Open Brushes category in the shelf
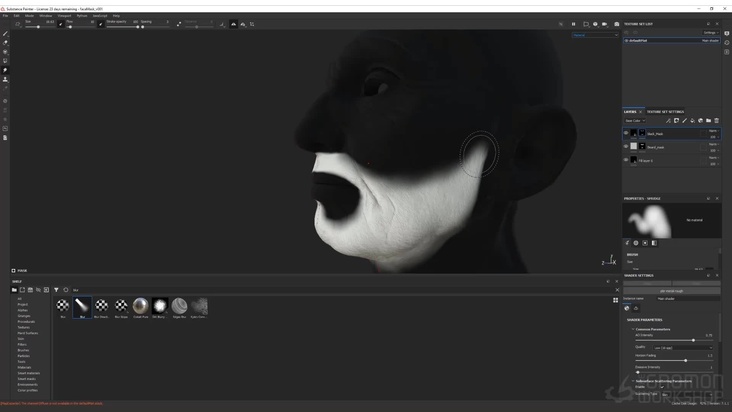732x412 pixels. click(23, 350)
